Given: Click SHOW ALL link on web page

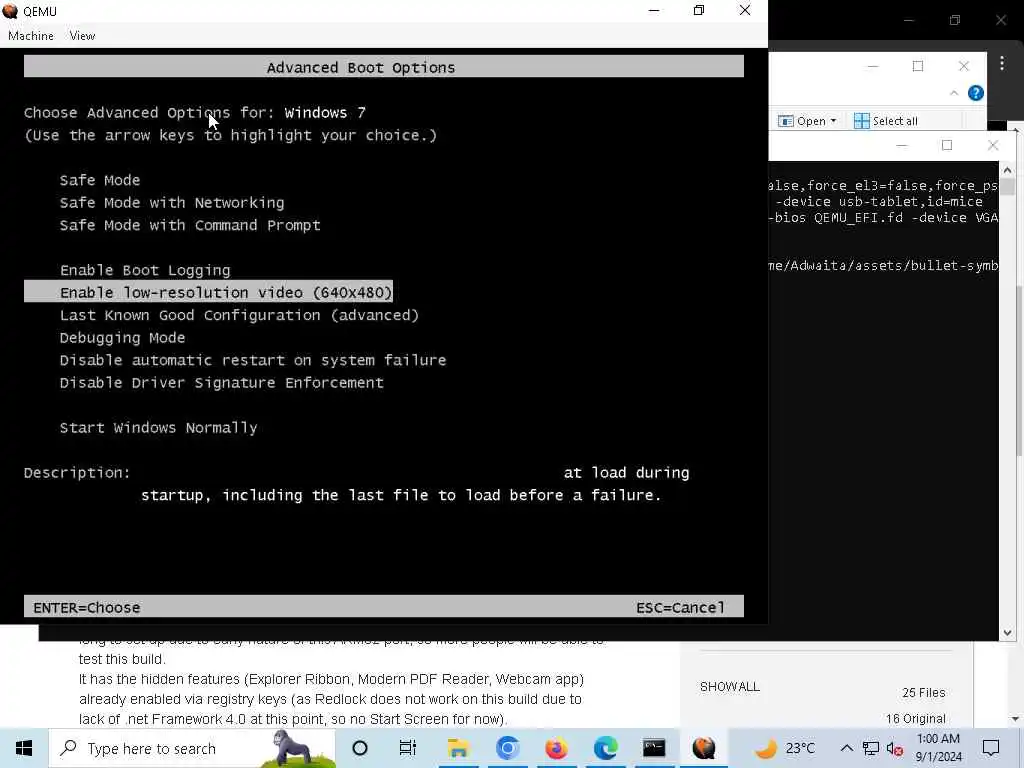Looking at the screenshot, I should (x=729, y=687).
